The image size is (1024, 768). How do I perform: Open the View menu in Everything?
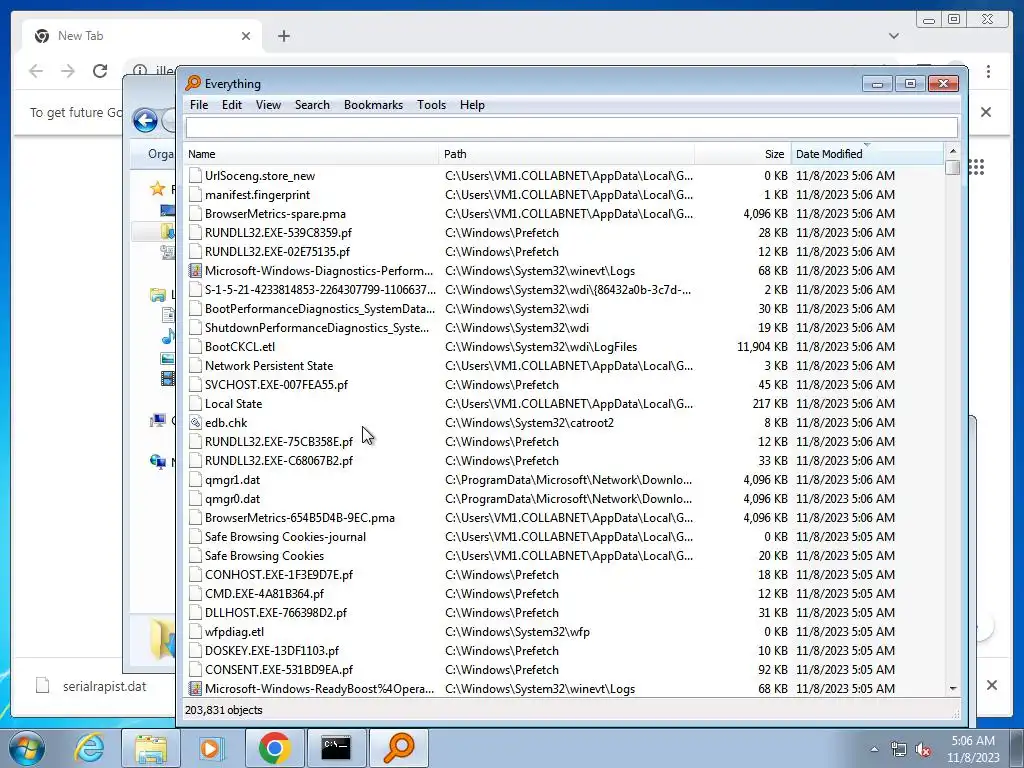pos(268,105)
